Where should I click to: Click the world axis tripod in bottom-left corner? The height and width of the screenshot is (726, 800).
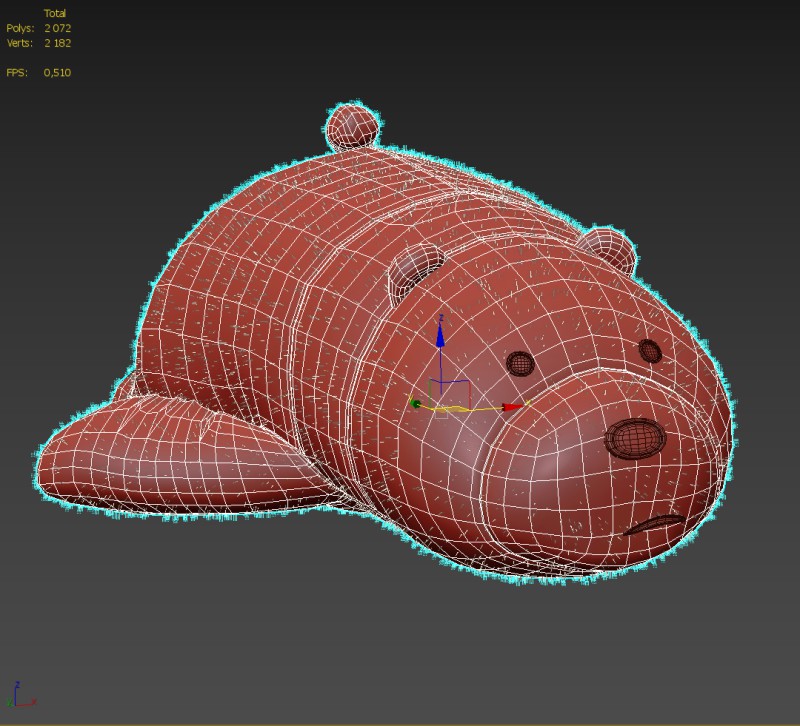coord(18,702)
